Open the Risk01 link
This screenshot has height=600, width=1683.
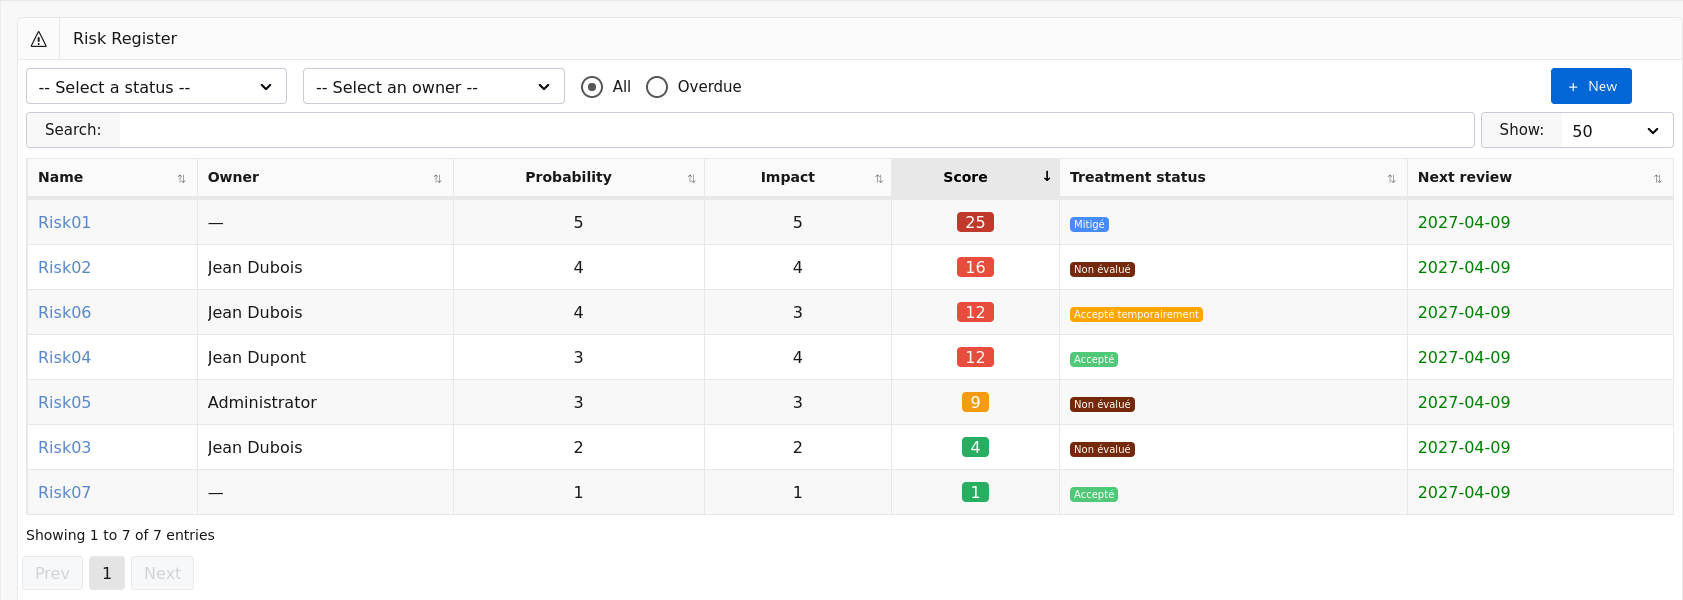(x=64, y=222)
